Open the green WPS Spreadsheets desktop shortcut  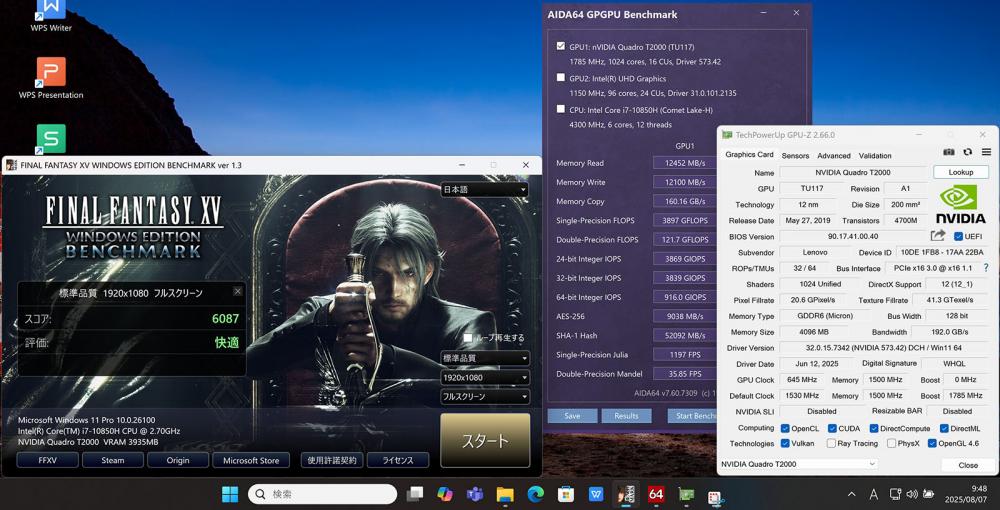pos(51,139)
